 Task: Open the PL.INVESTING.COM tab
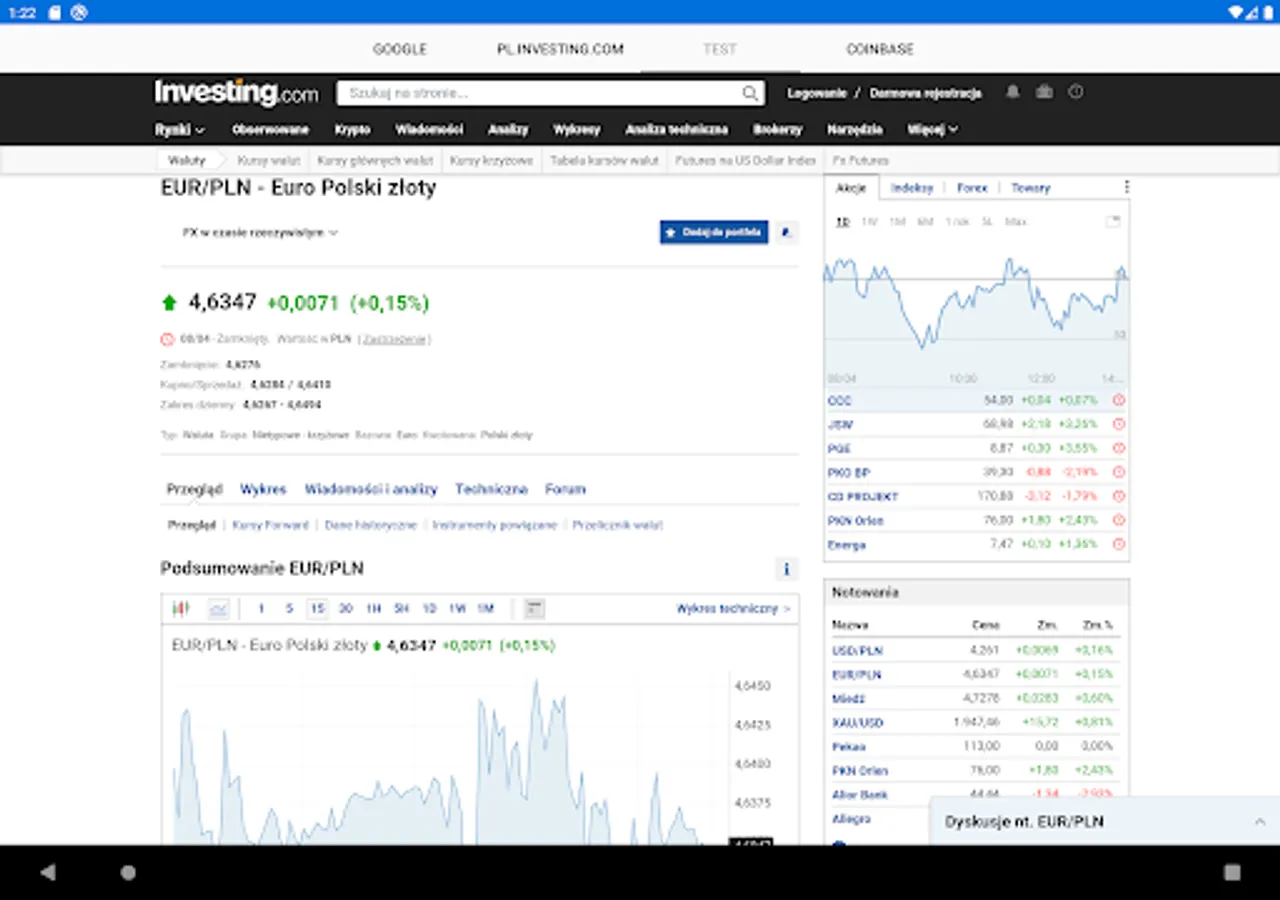coord(560,49)
